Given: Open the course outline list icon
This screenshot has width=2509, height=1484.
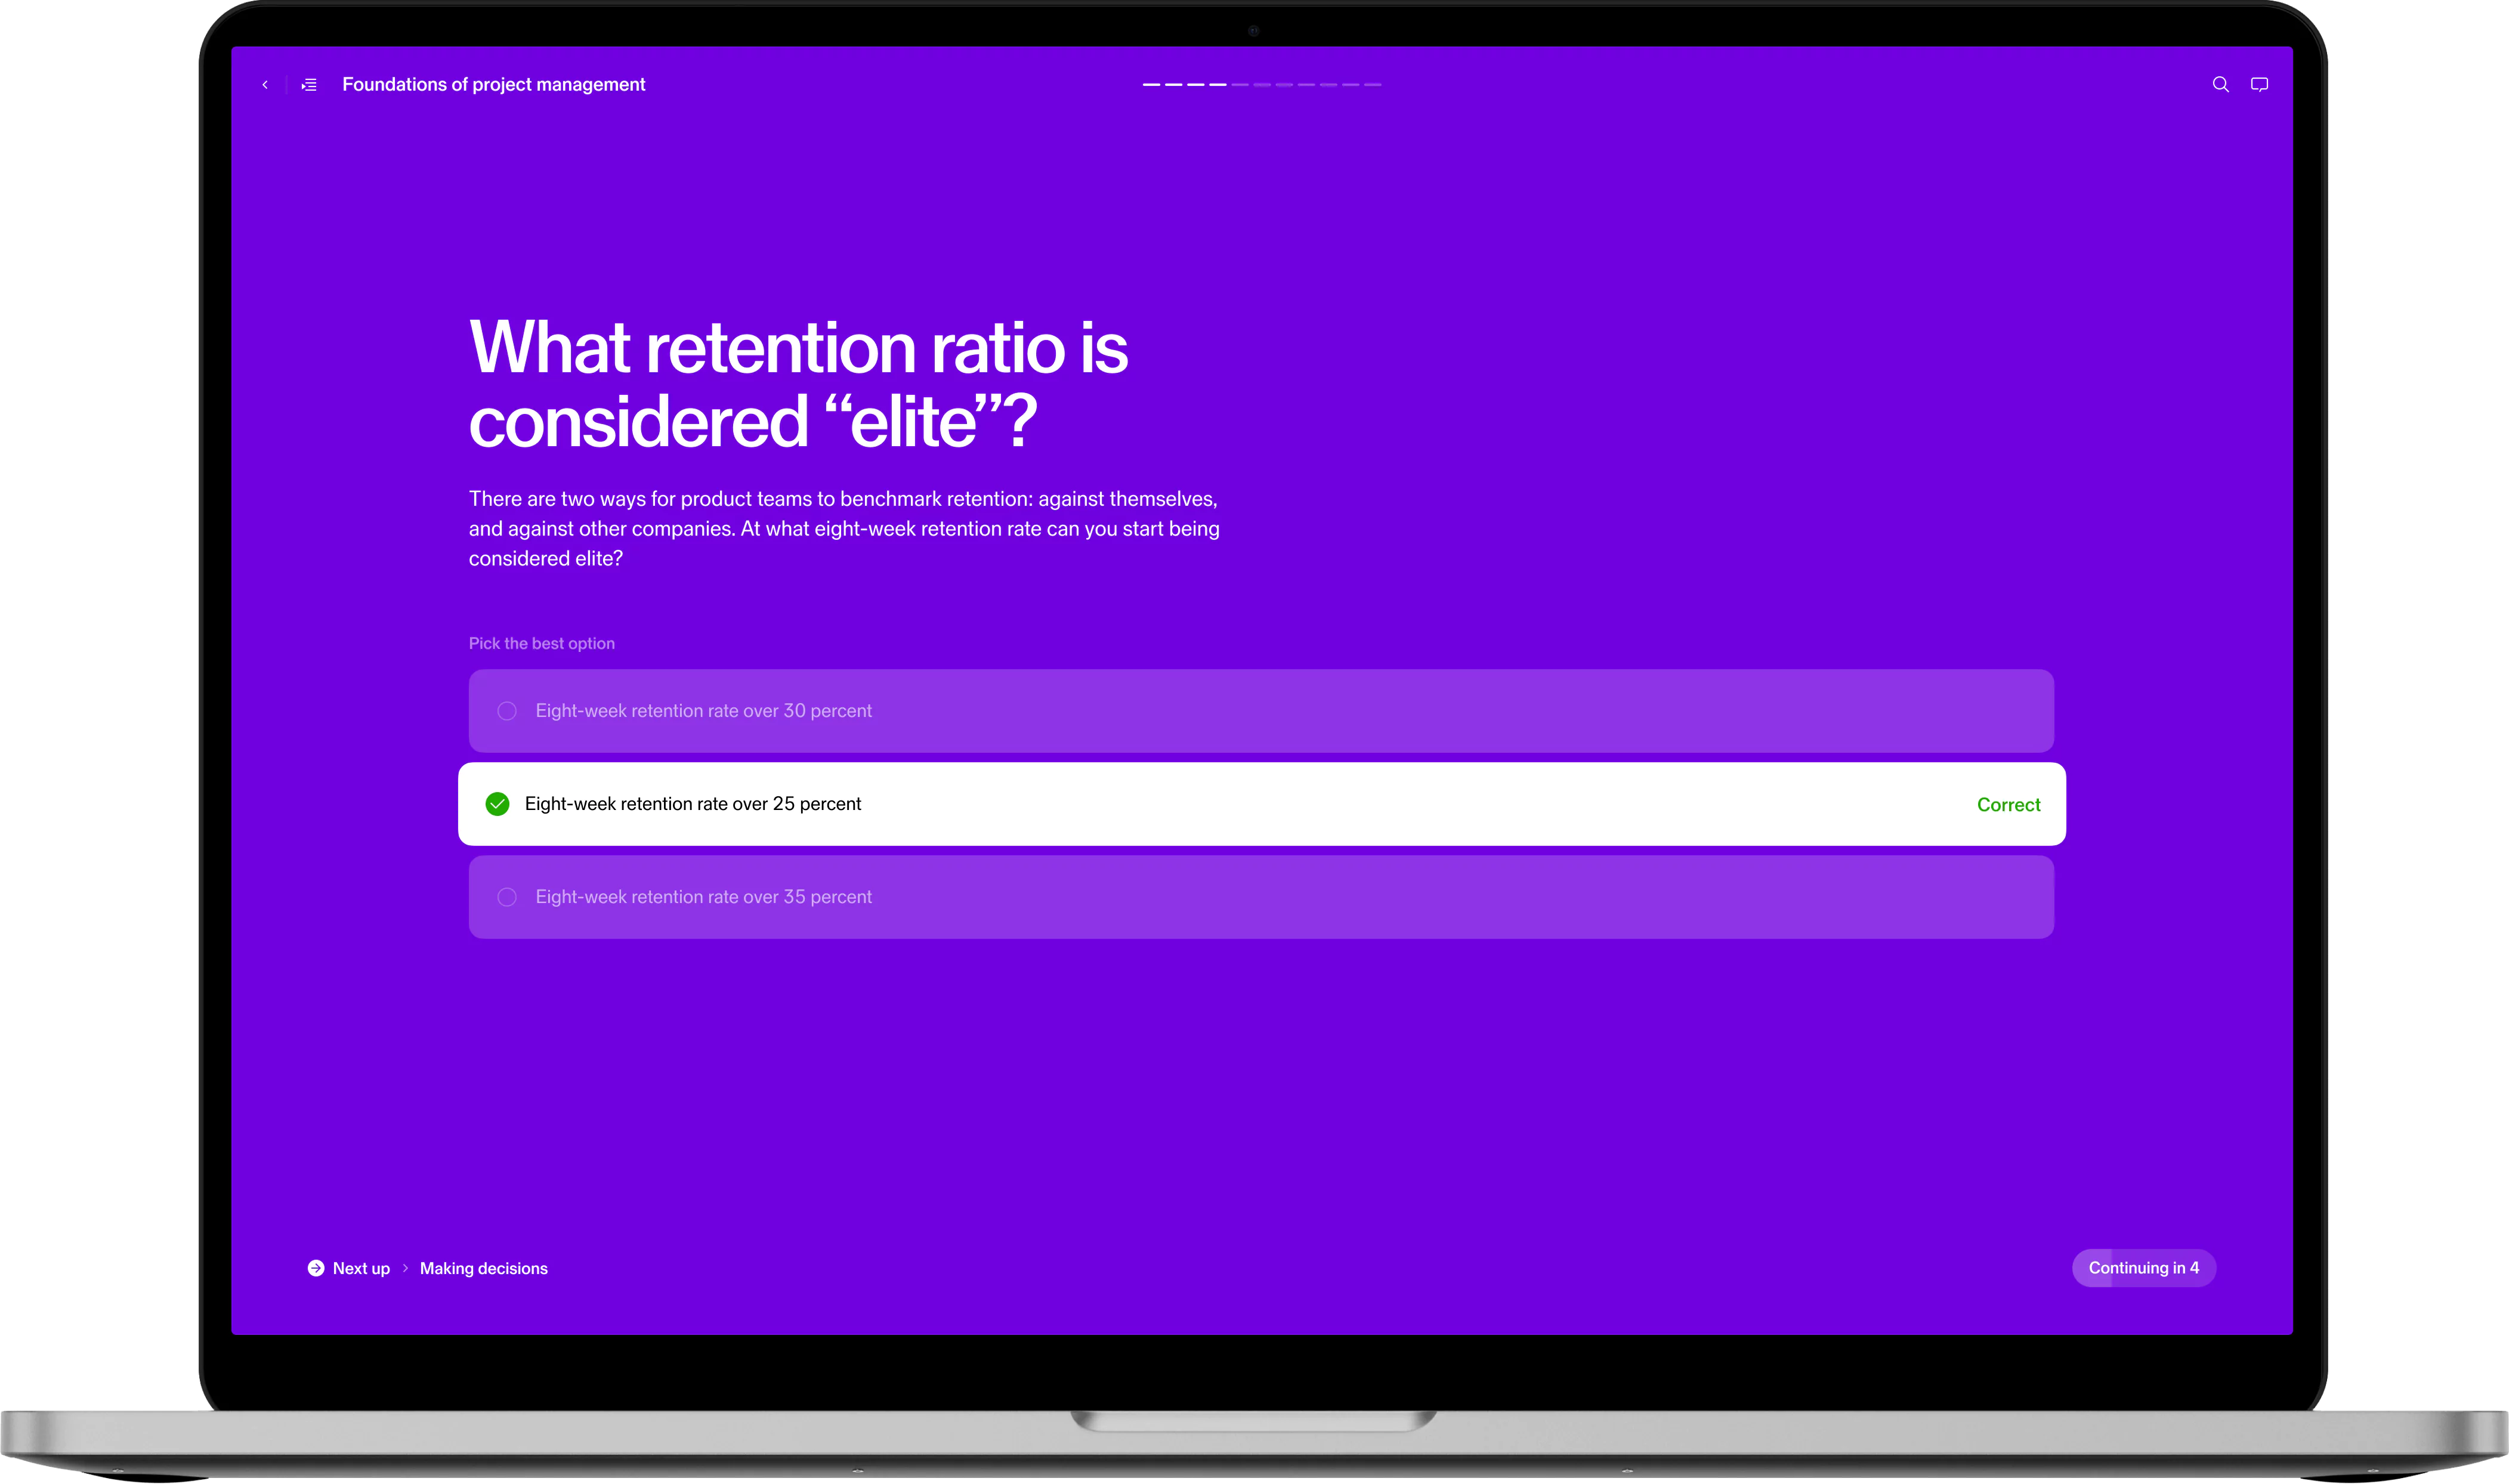Looking at the screenshot, I should tap(309, 85).
